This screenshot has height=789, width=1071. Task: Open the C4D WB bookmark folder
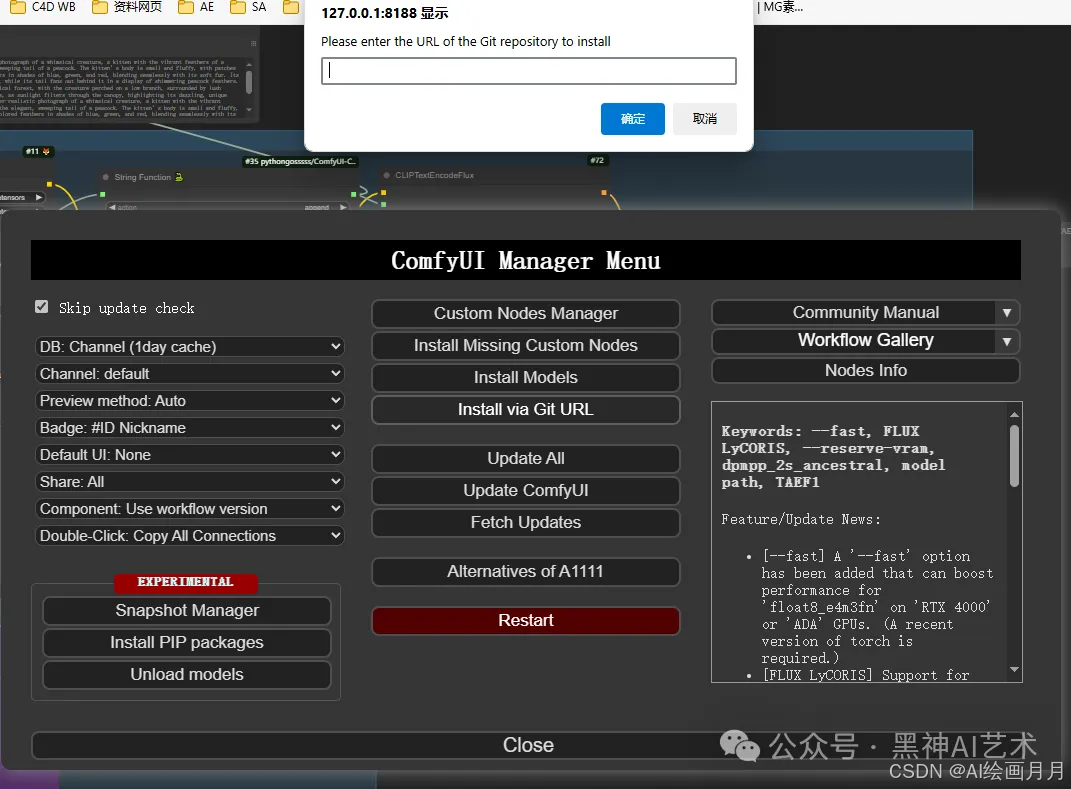tap(44, 7)
